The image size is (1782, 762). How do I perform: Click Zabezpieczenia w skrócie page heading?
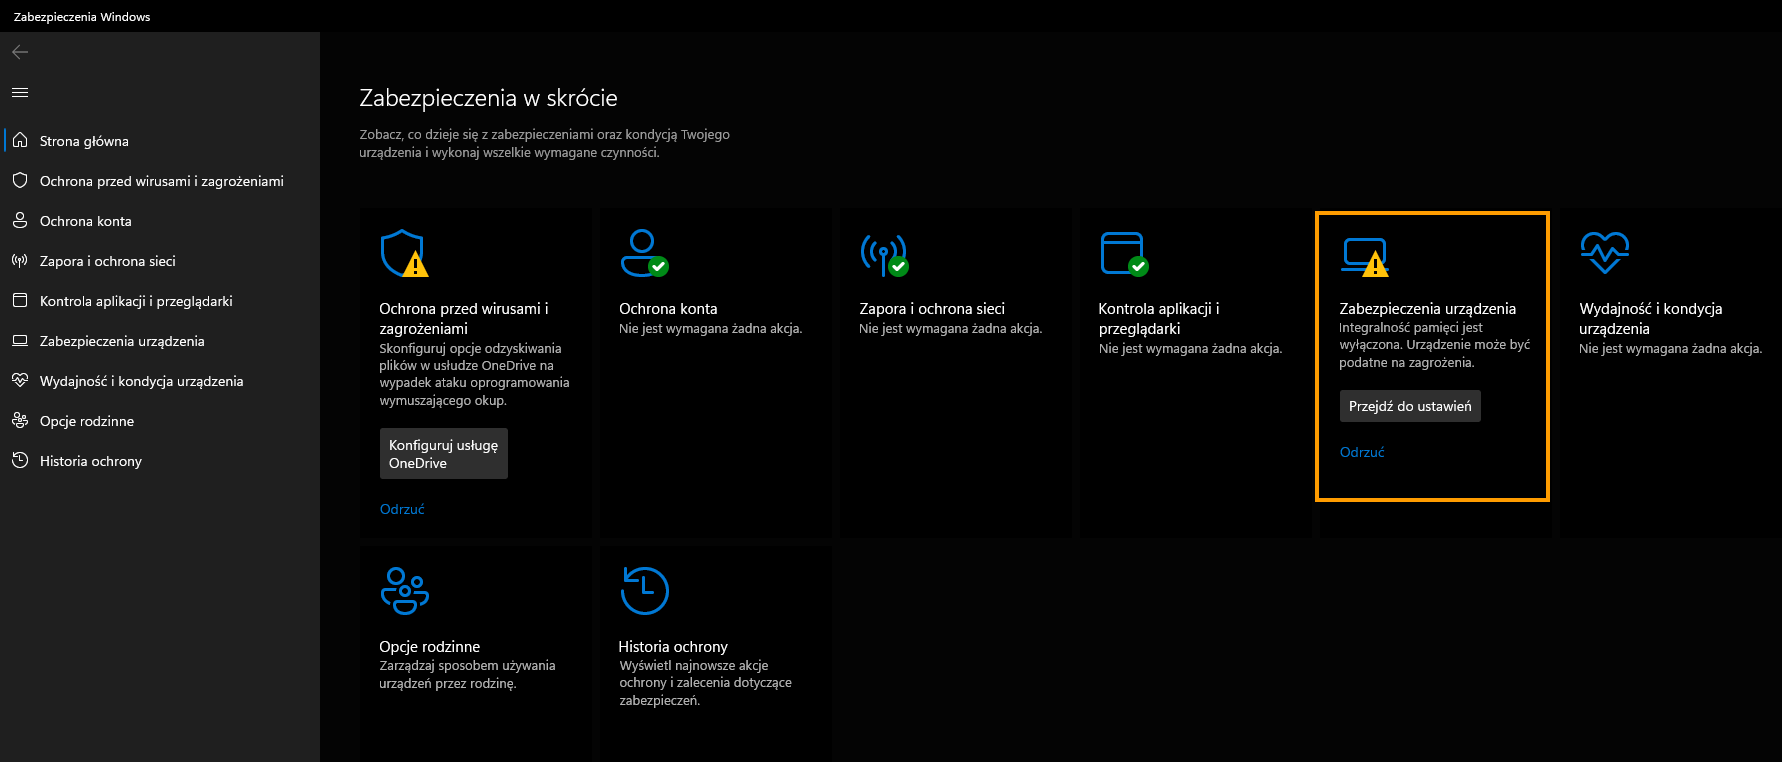(x=488, y=98)
